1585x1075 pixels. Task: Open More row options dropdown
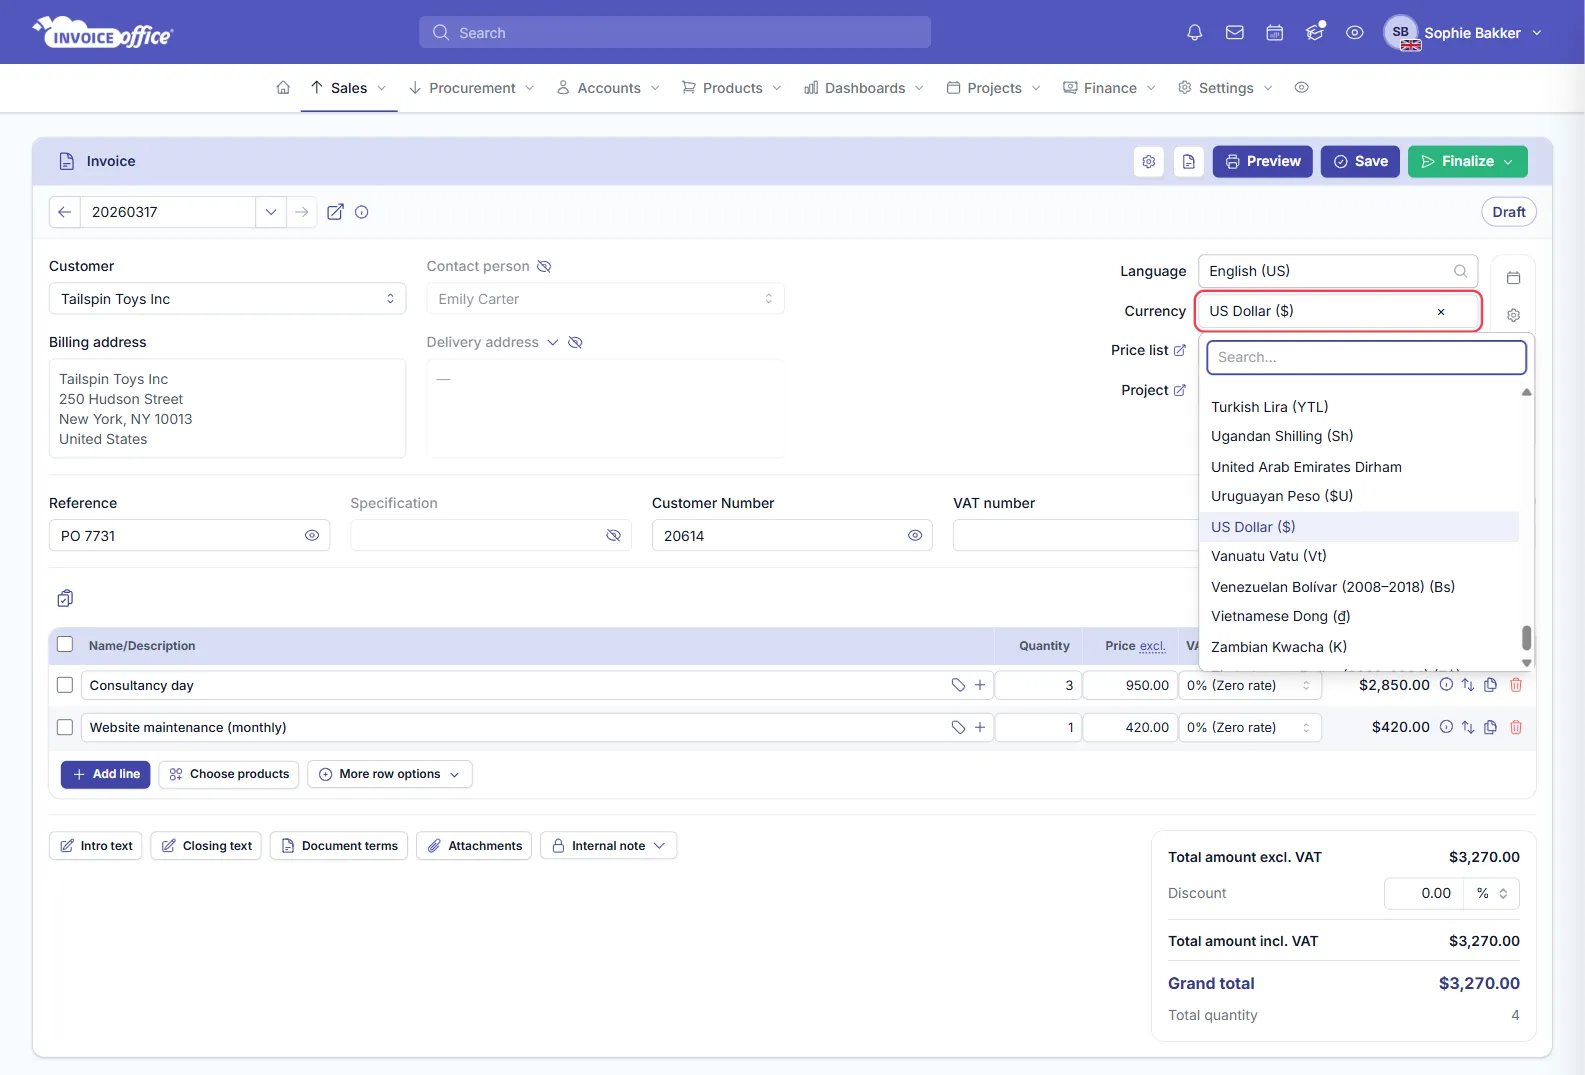pyautogui.click(x=390, y=774)
